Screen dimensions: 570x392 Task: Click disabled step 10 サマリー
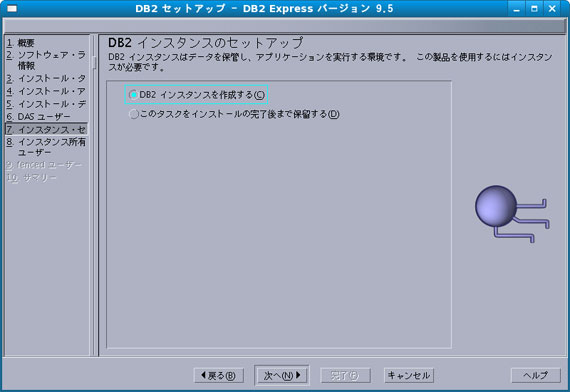32,177
